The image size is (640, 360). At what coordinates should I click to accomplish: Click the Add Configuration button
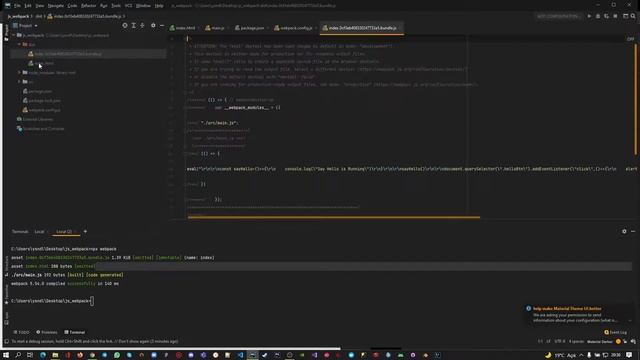558,16
